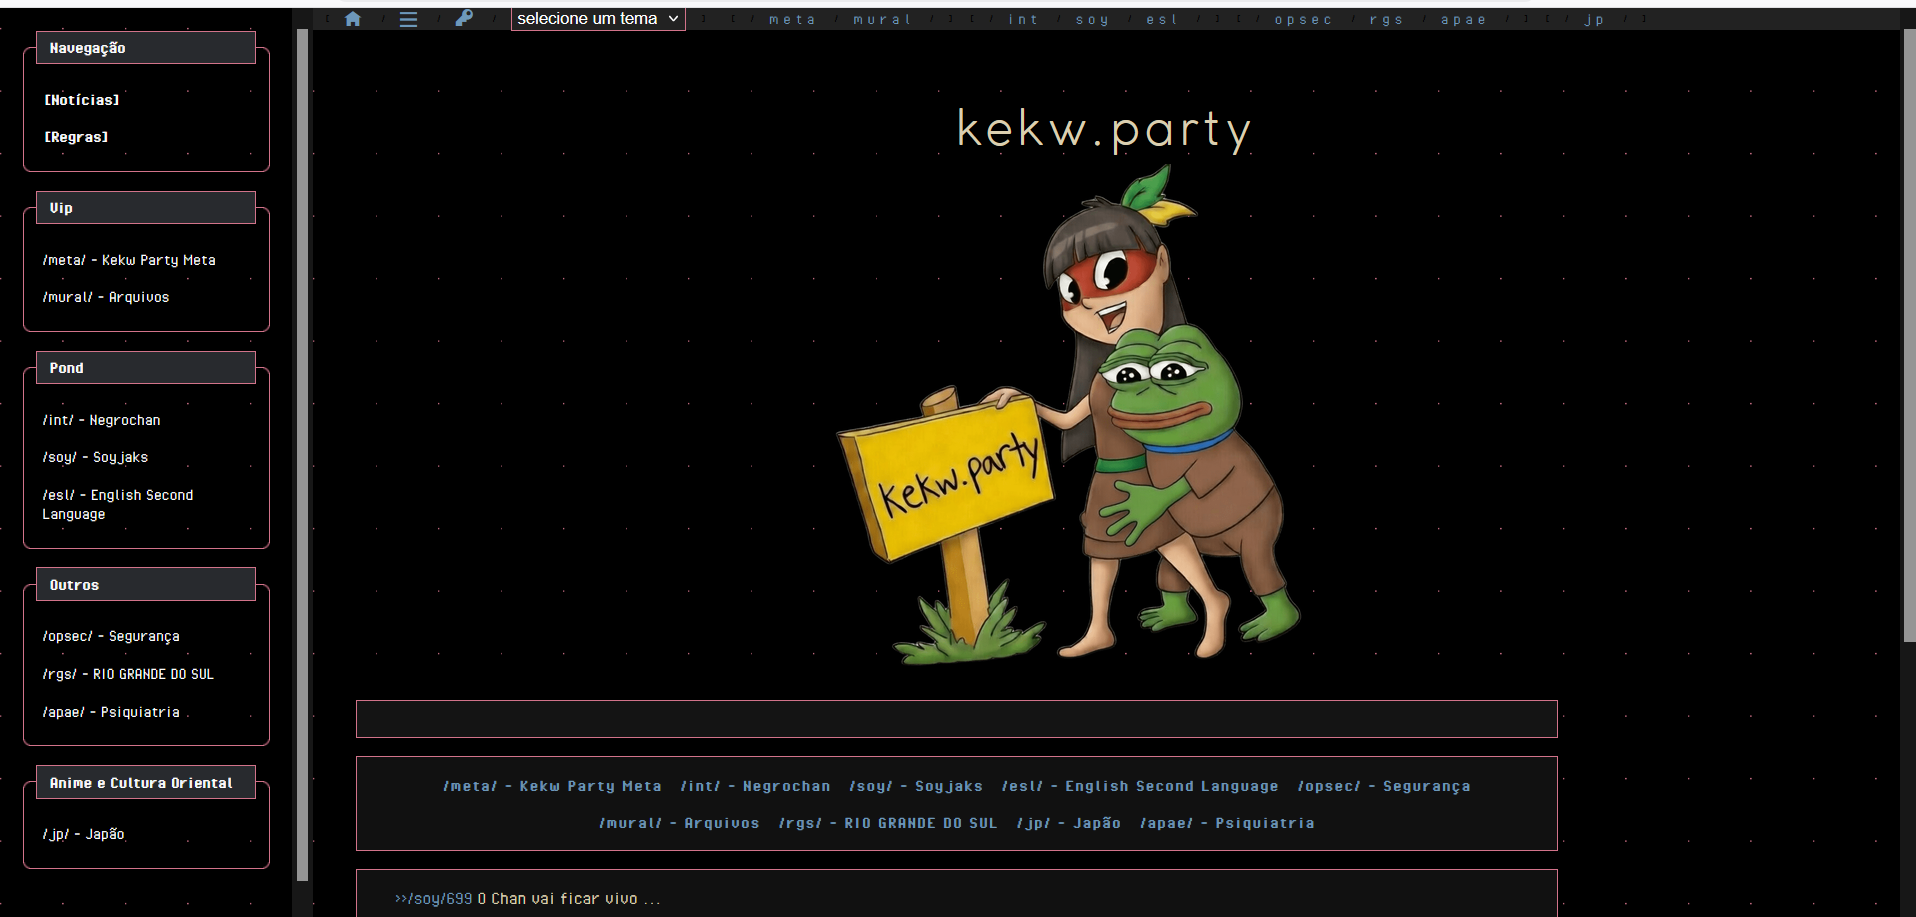Open 'rgs' board in top bar
This screenshot has height=917, width=1916.
point(1386,20)
